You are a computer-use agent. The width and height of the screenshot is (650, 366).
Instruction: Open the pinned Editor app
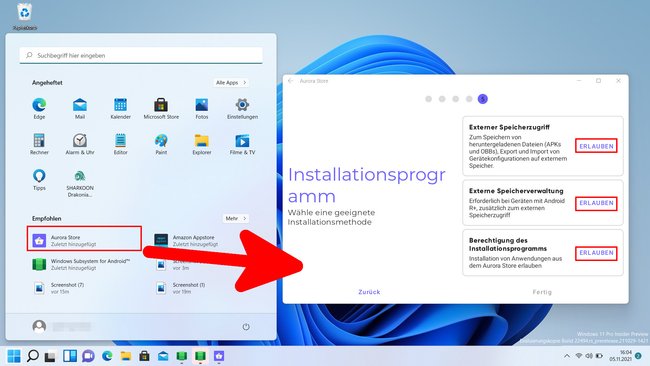pos(120,144)
